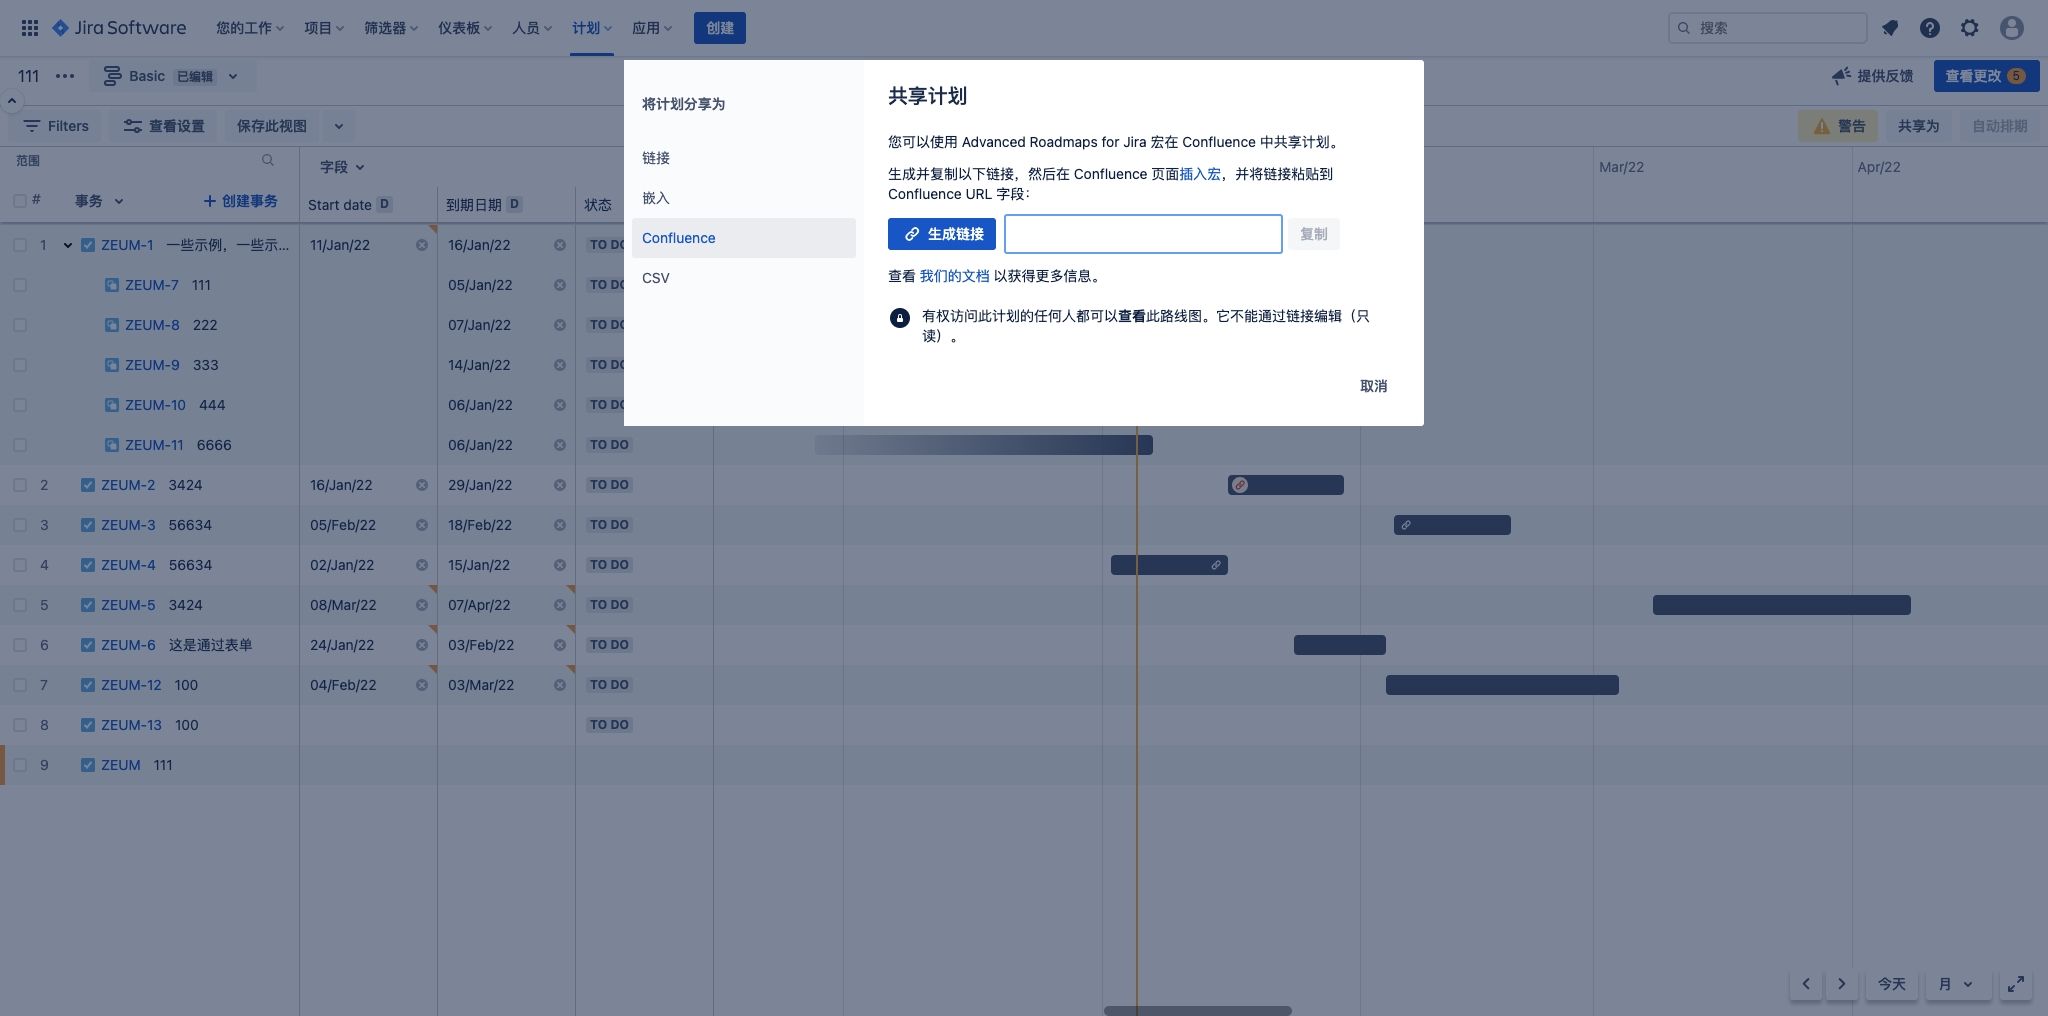This screenshot has height=1016, width=2048.
Task: Go to next timeline period arrow
Action: (1842, 984)
